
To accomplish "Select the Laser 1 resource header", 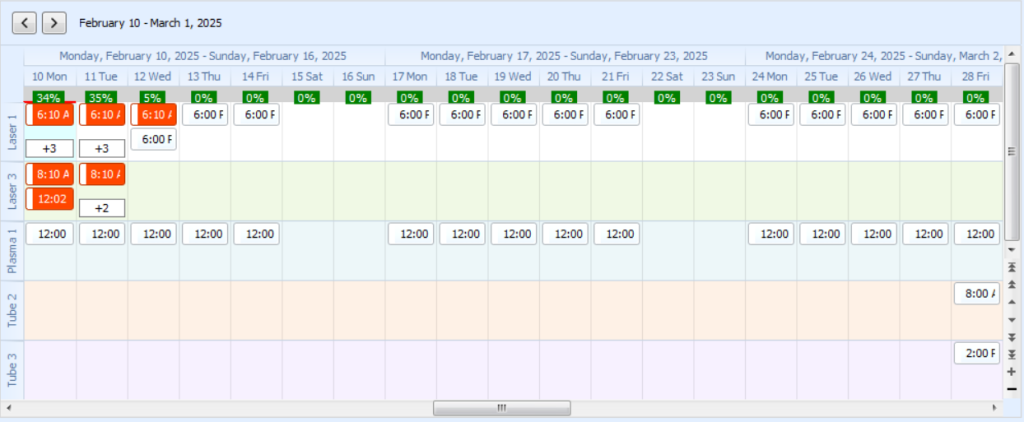I will (x=12, y=132).
